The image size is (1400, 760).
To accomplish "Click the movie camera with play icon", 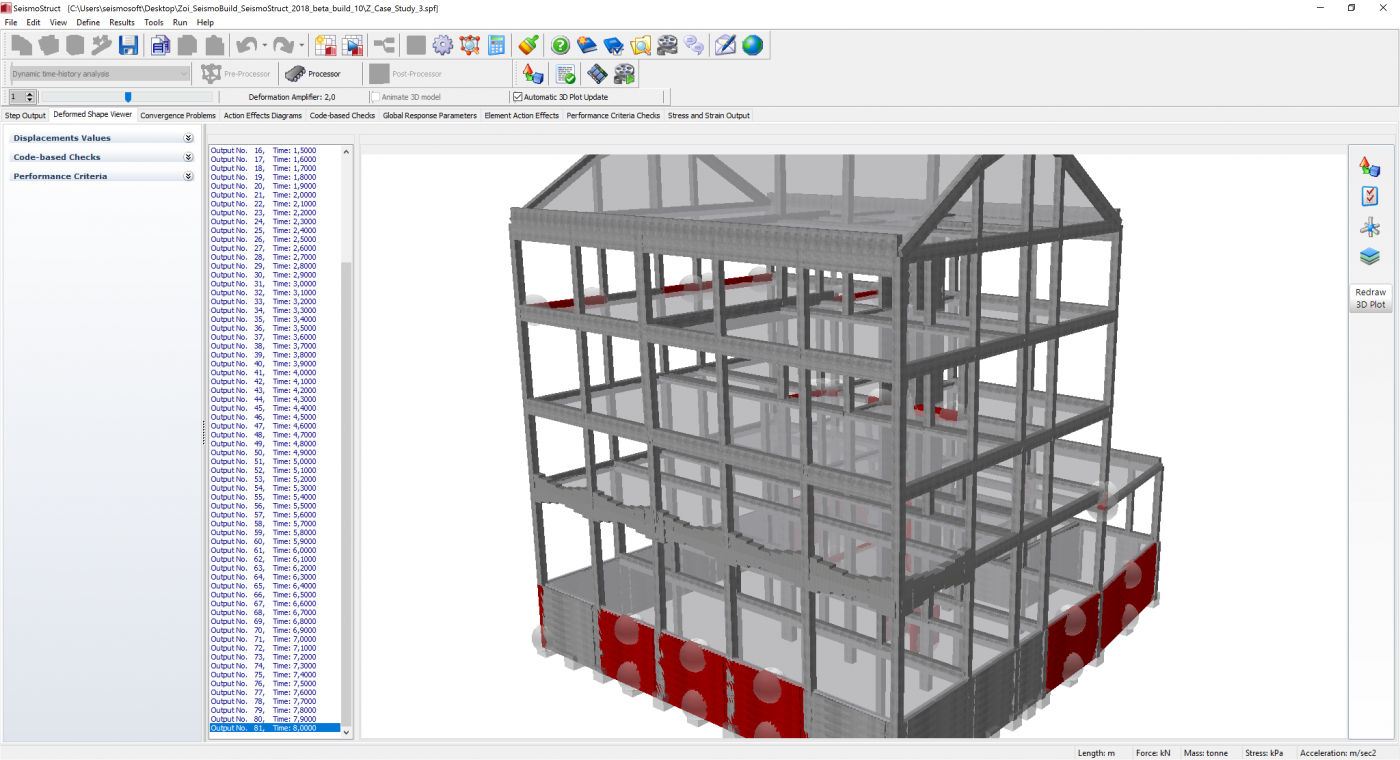I will click(x=624, y=74).
